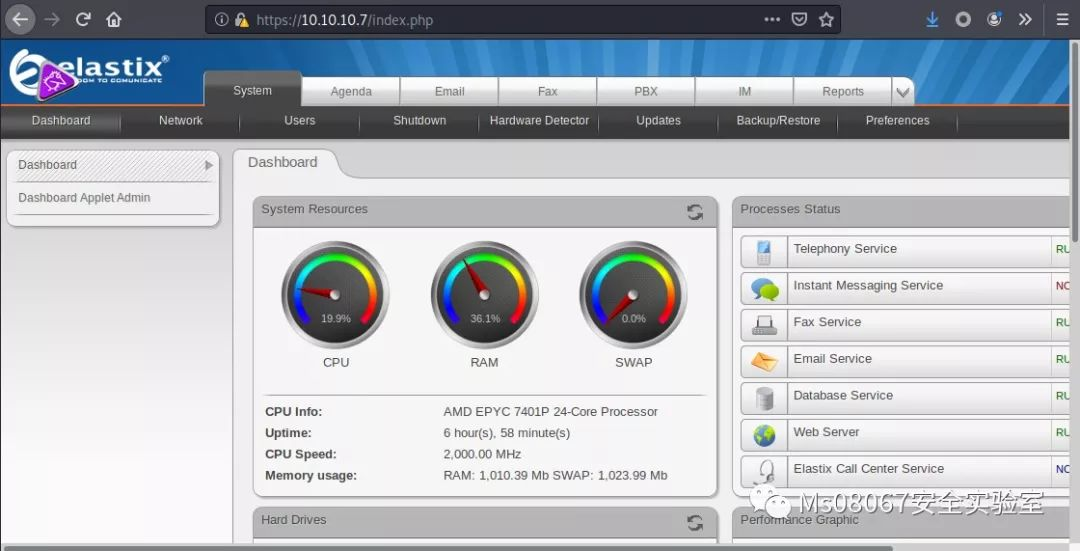
Task: Click the Call Center Service headset icon
Action: point(765,472)
